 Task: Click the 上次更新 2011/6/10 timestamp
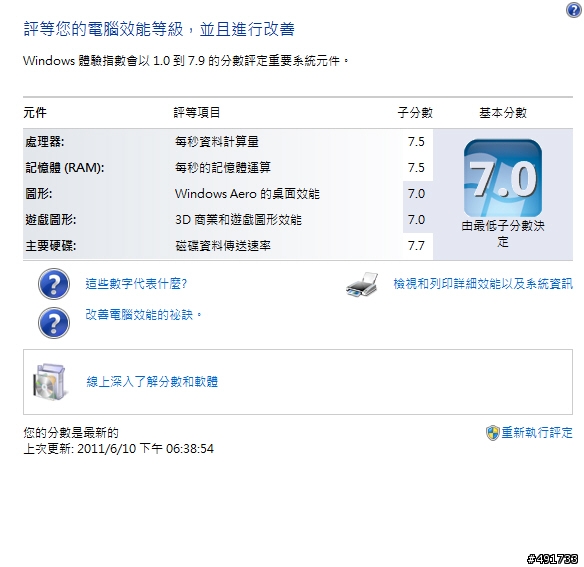coord(118,449)
